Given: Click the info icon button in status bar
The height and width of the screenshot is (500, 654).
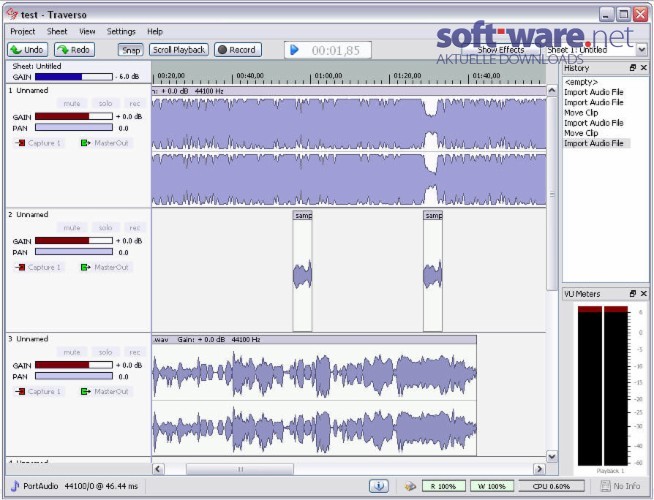Looking at the screenshot, I should (x=379, y=486).
